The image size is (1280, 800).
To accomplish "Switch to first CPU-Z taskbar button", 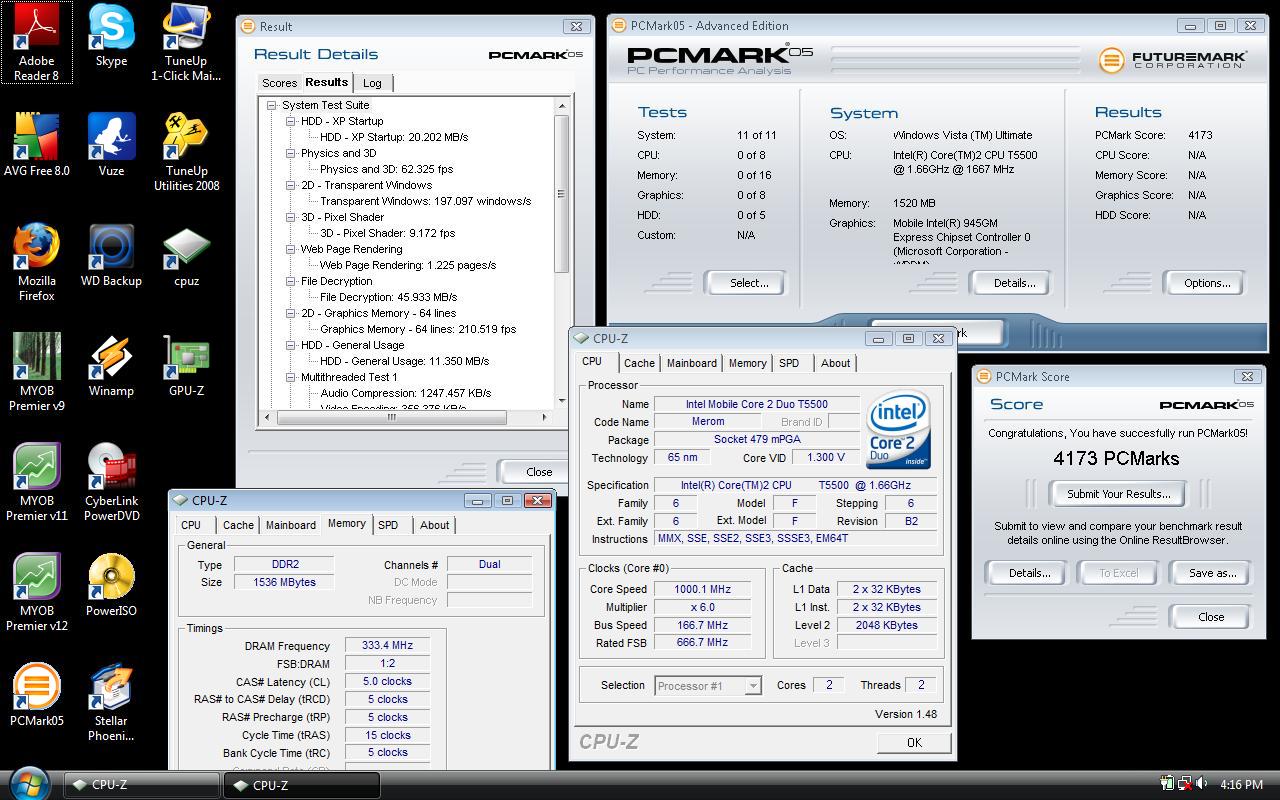I will point(140,785).
